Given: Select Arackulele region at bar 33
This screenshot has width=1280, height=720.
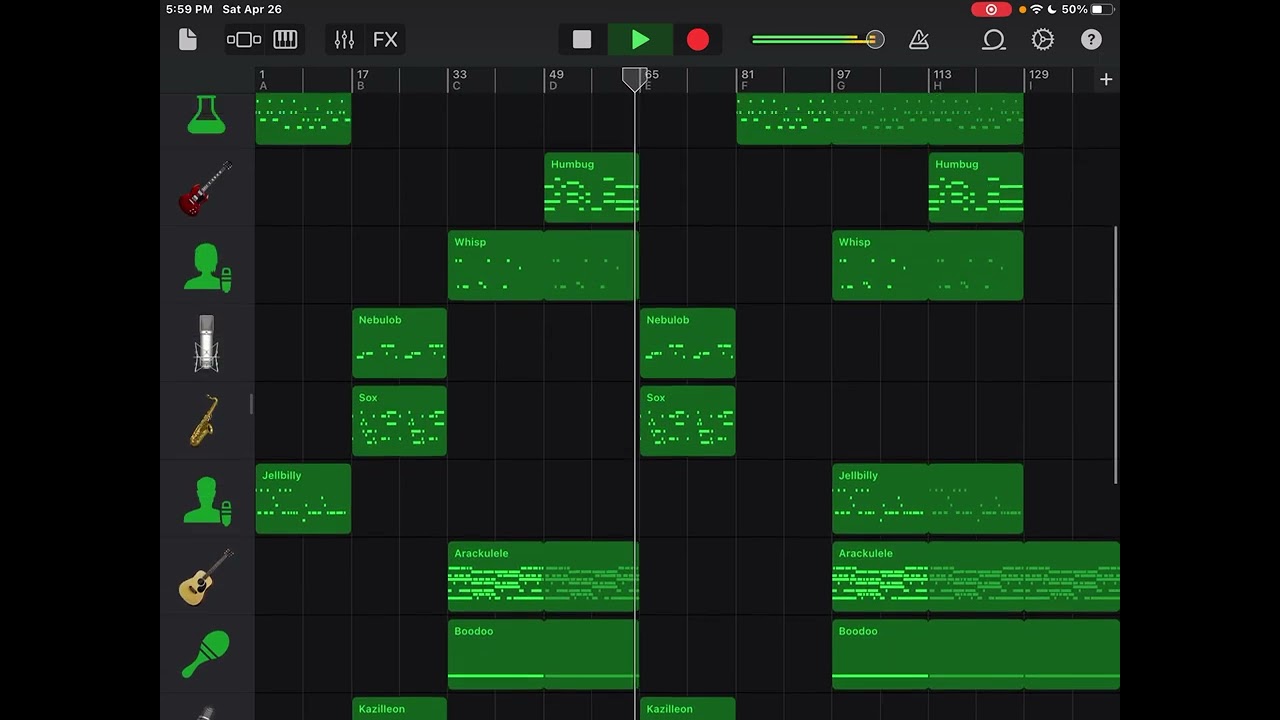Looking at the screenshot, I should pyautogui.click(x=543, y=577).
